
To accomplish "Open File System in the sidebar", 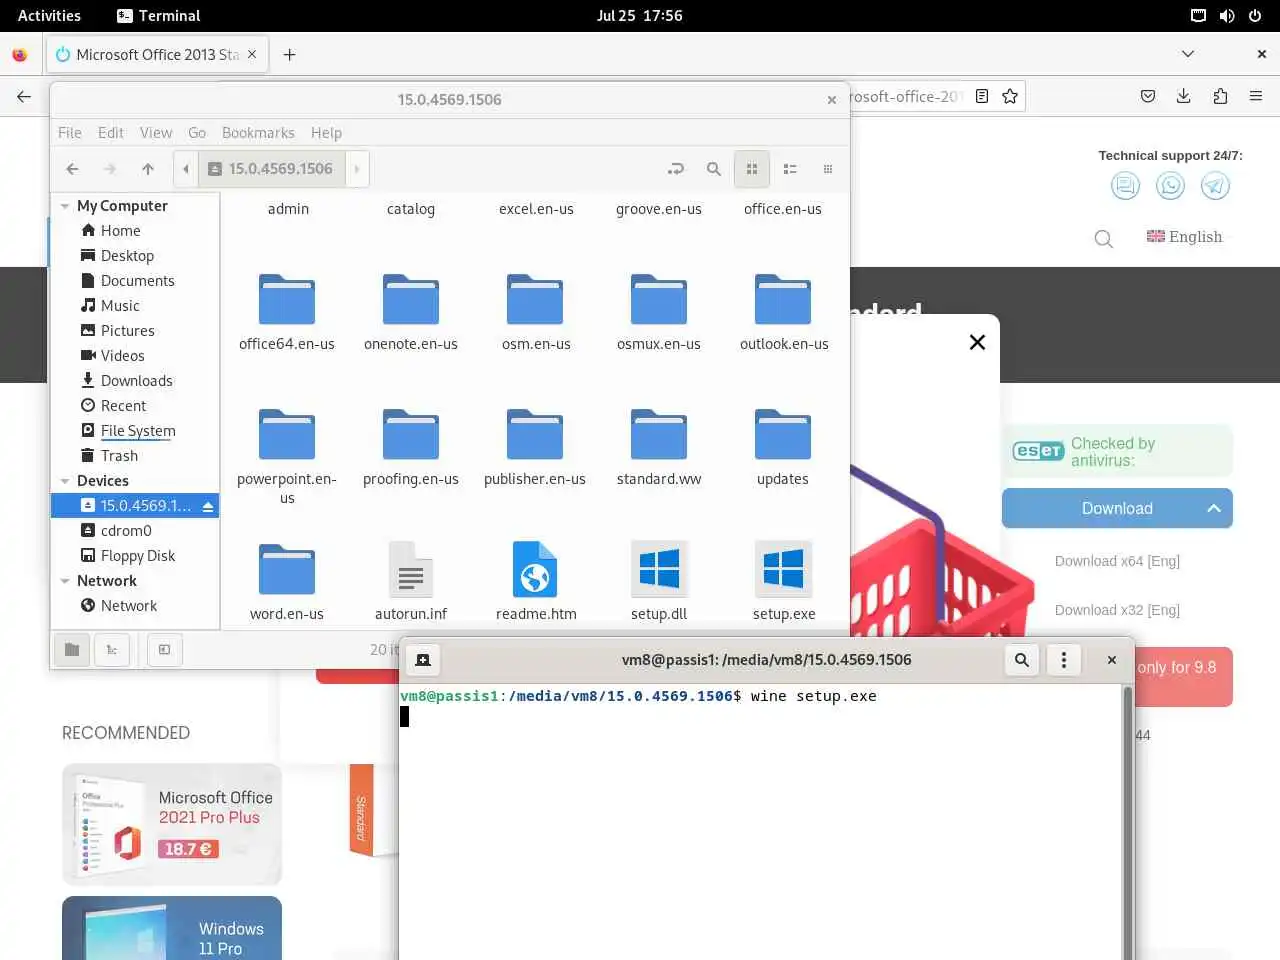I will tap(135, 431).
